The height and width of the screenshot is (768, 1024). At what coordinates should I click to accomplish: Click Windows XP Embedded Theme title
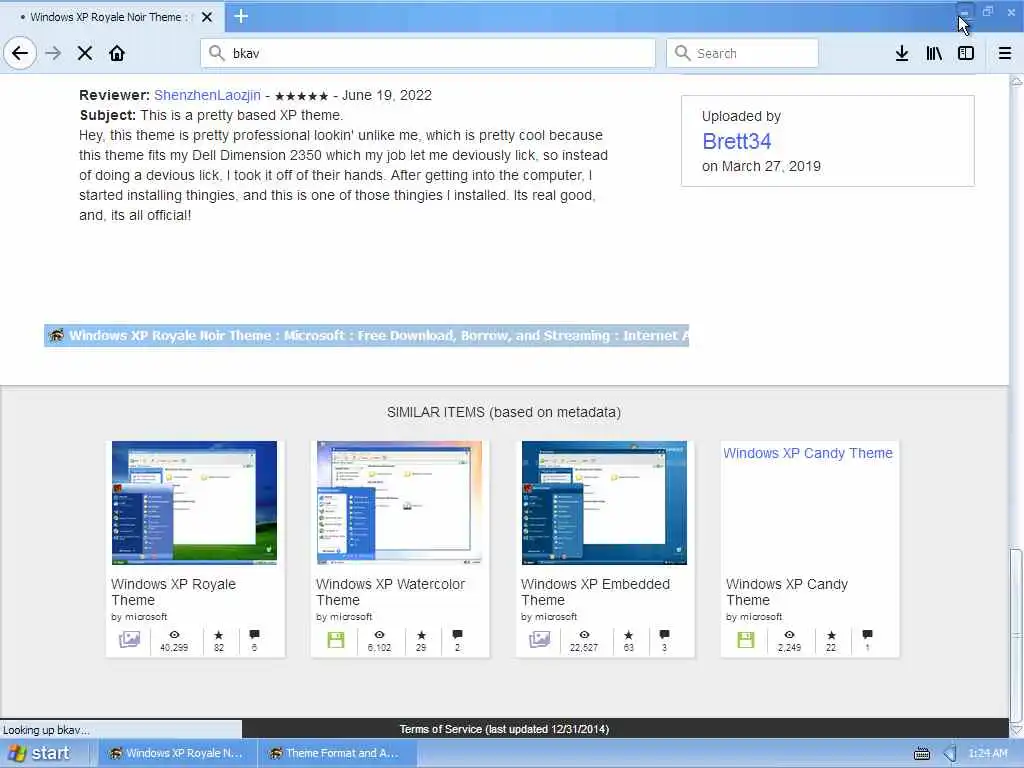(596, 592)
